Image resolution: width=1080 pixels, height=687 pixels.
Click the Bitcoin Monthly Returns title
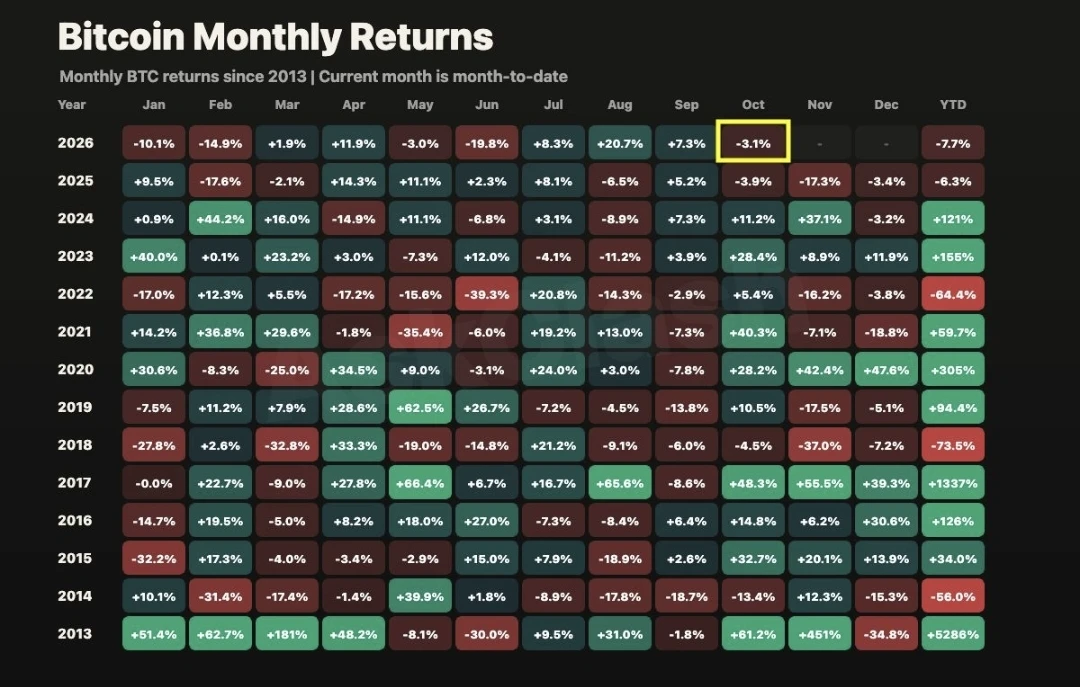[276, 37]
